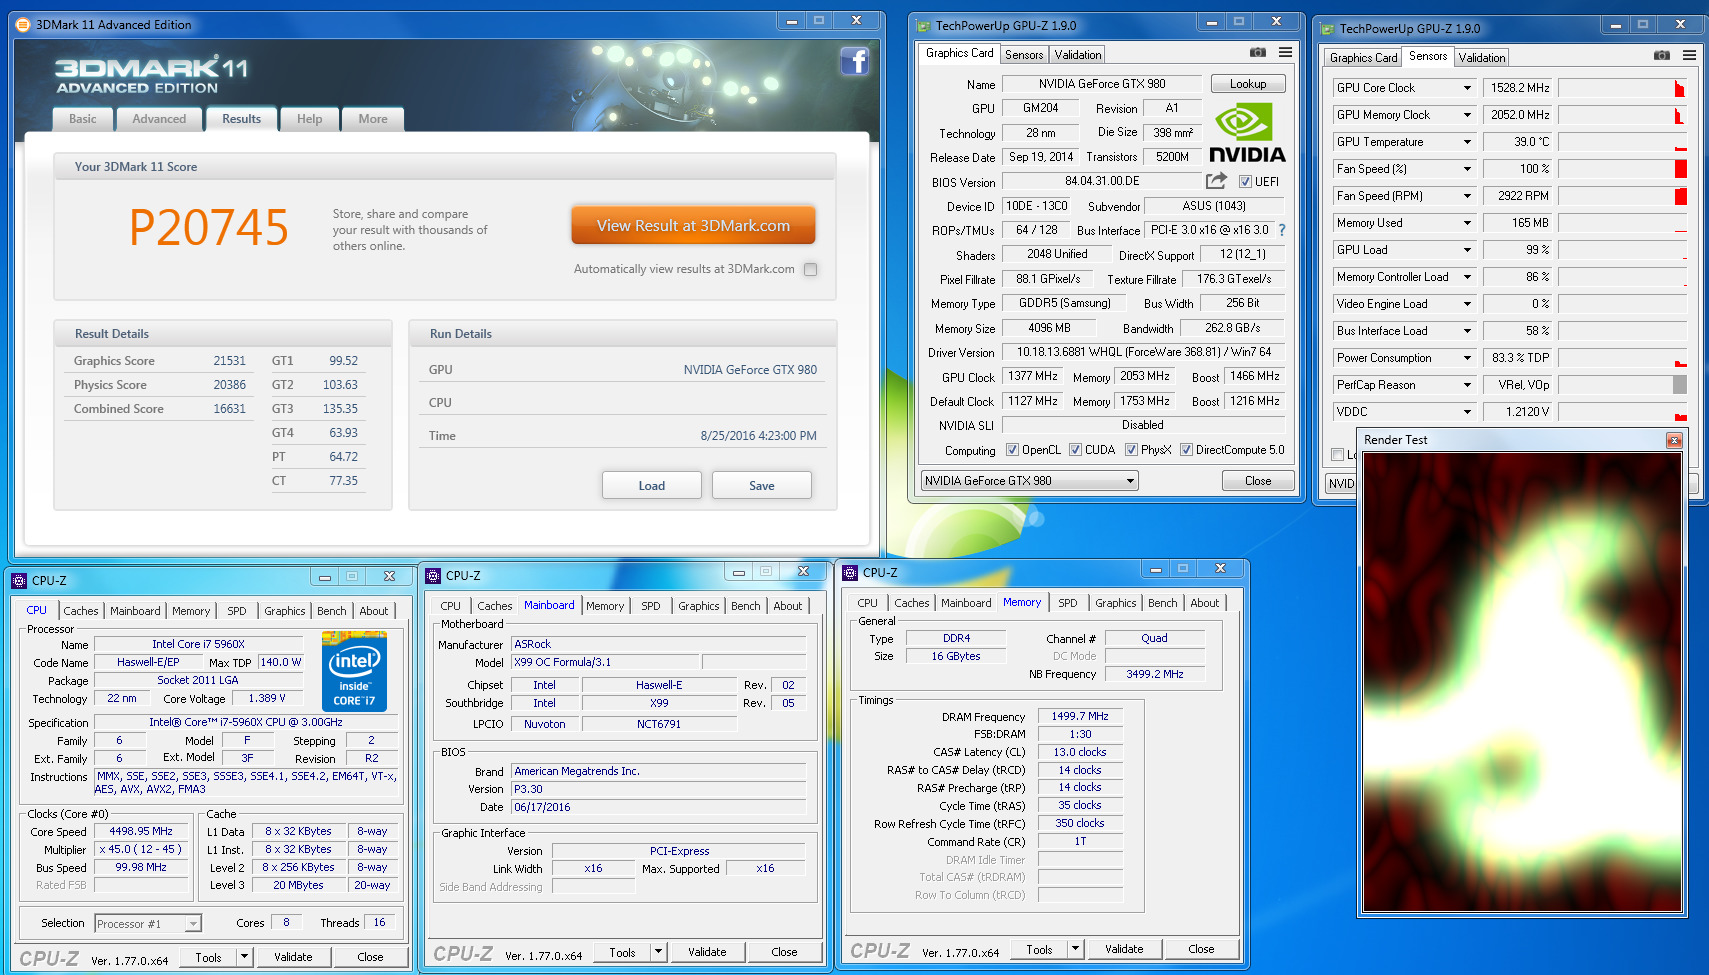Viewport: 1709px width, 975px height.
Task: Open the Processor #1 selection dropdown in CPU-Z
Action: click(148, 924)
